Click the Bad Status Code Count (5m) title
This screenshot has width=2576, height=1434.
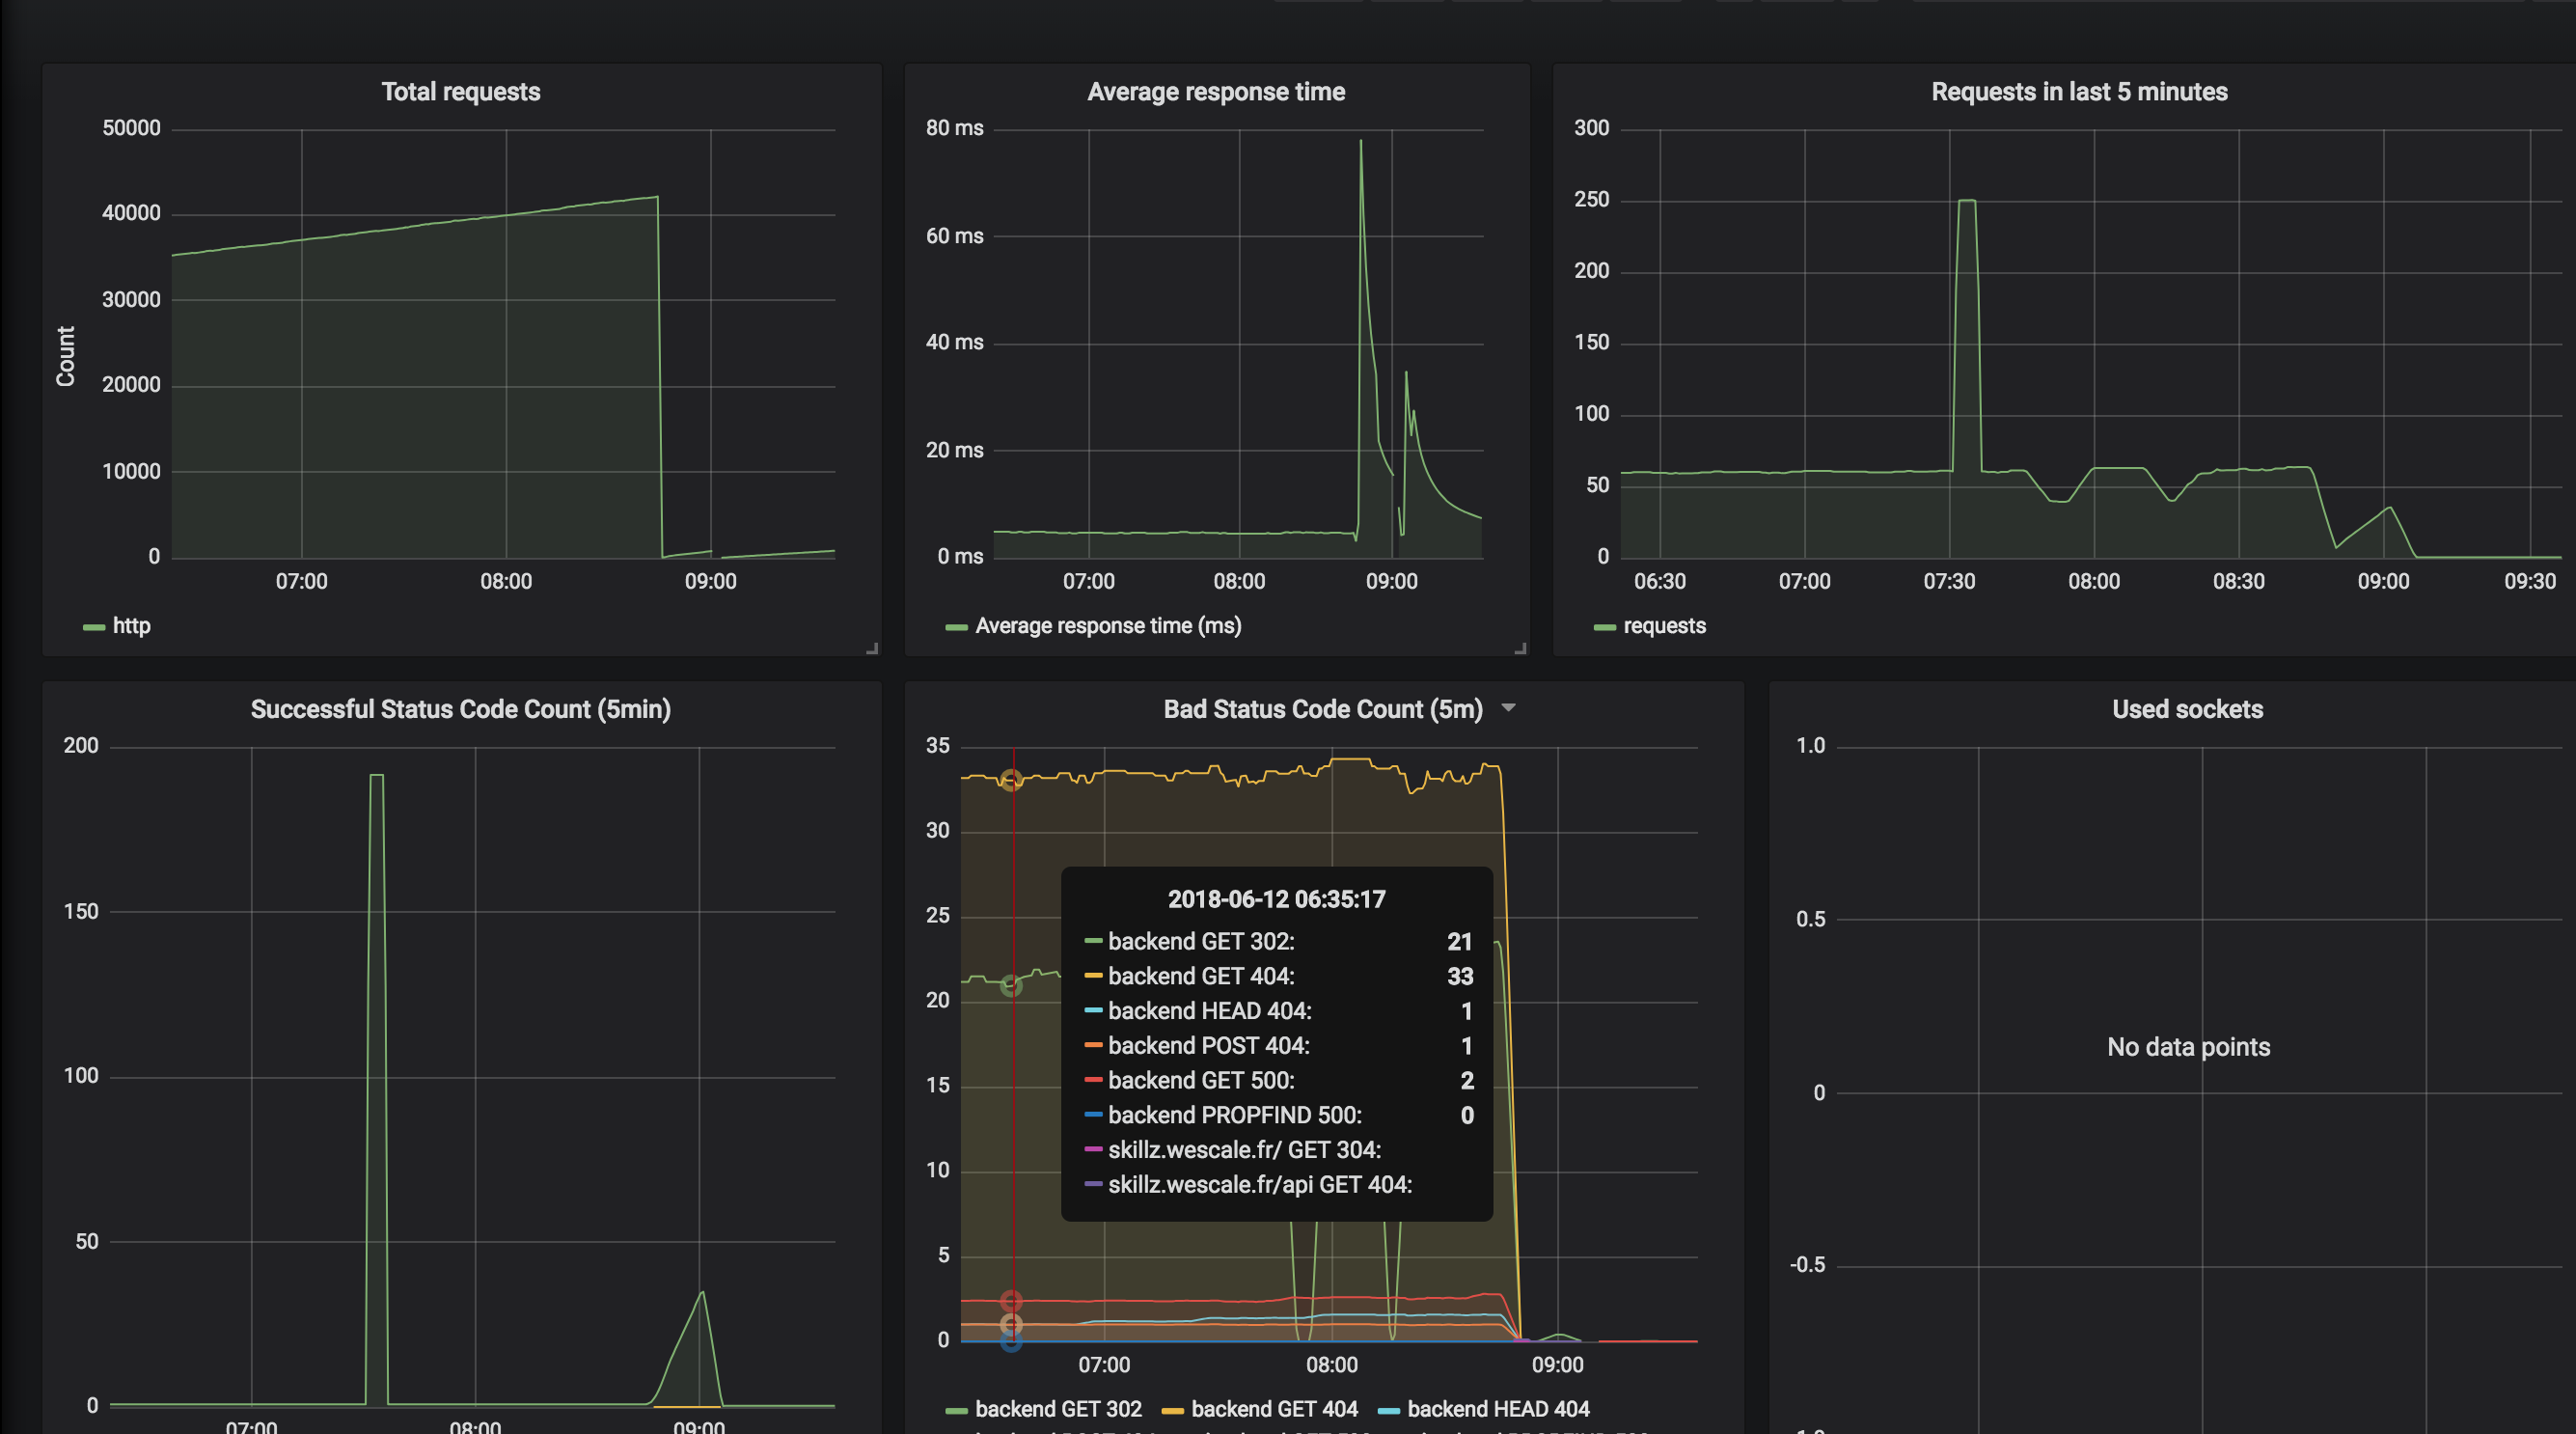(1323, 709)
